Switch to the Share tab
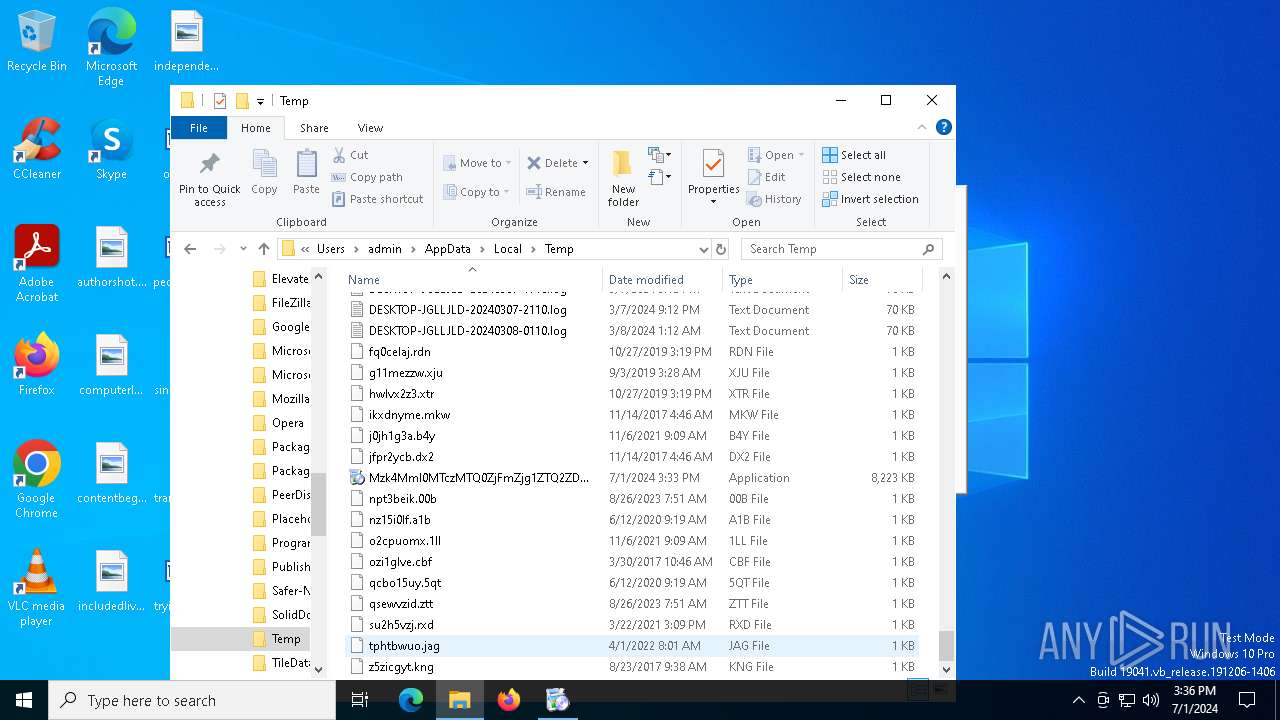 [314, 128]
